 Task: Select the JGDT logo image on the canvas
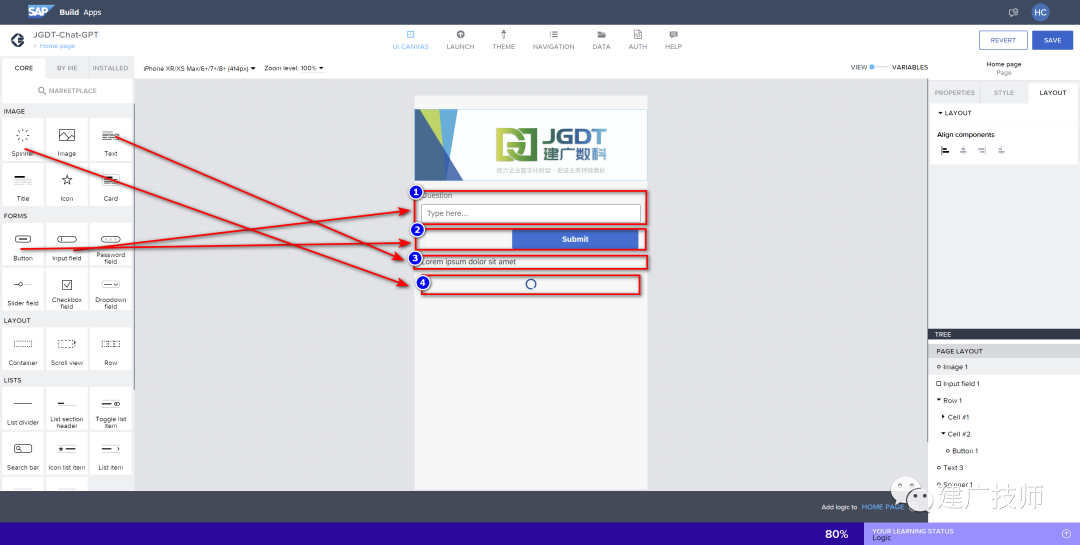click(x=531, y=145)
